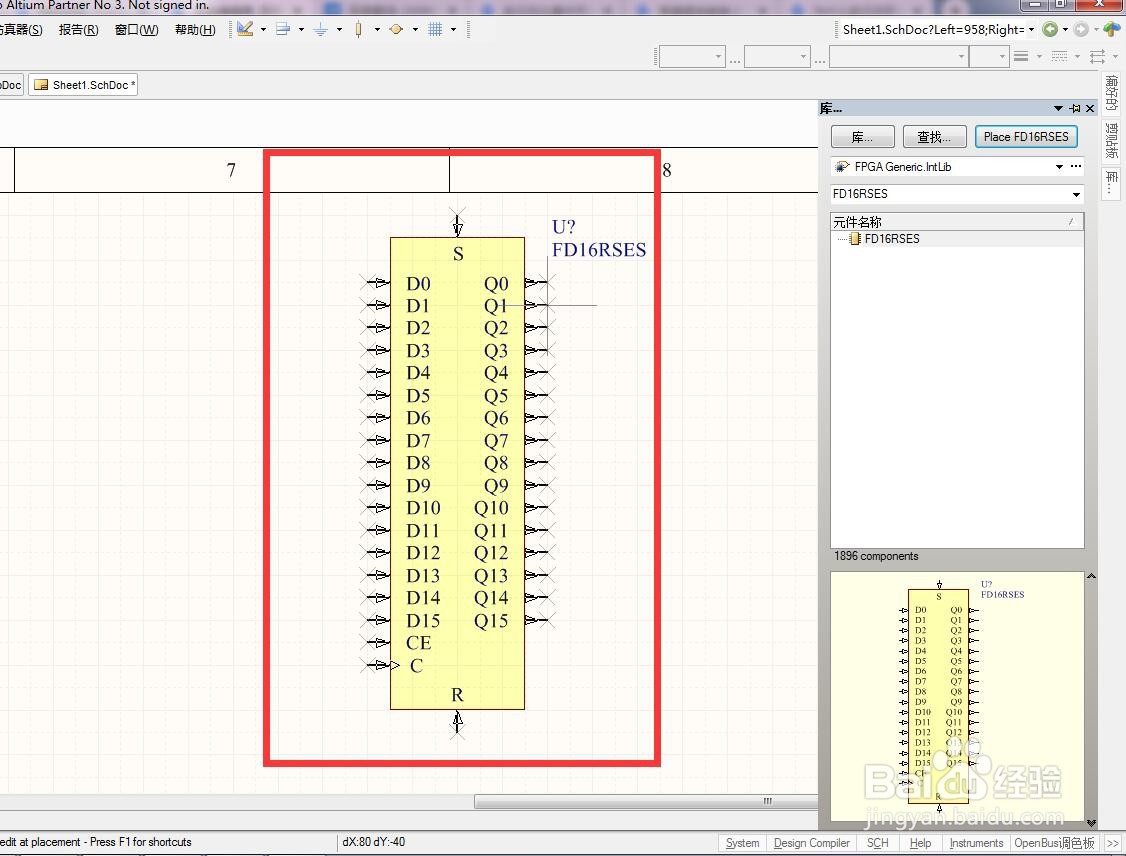This screenshot has height=856, width=1126.
Task: Click the Instruments status bar button
Action: 976,842
